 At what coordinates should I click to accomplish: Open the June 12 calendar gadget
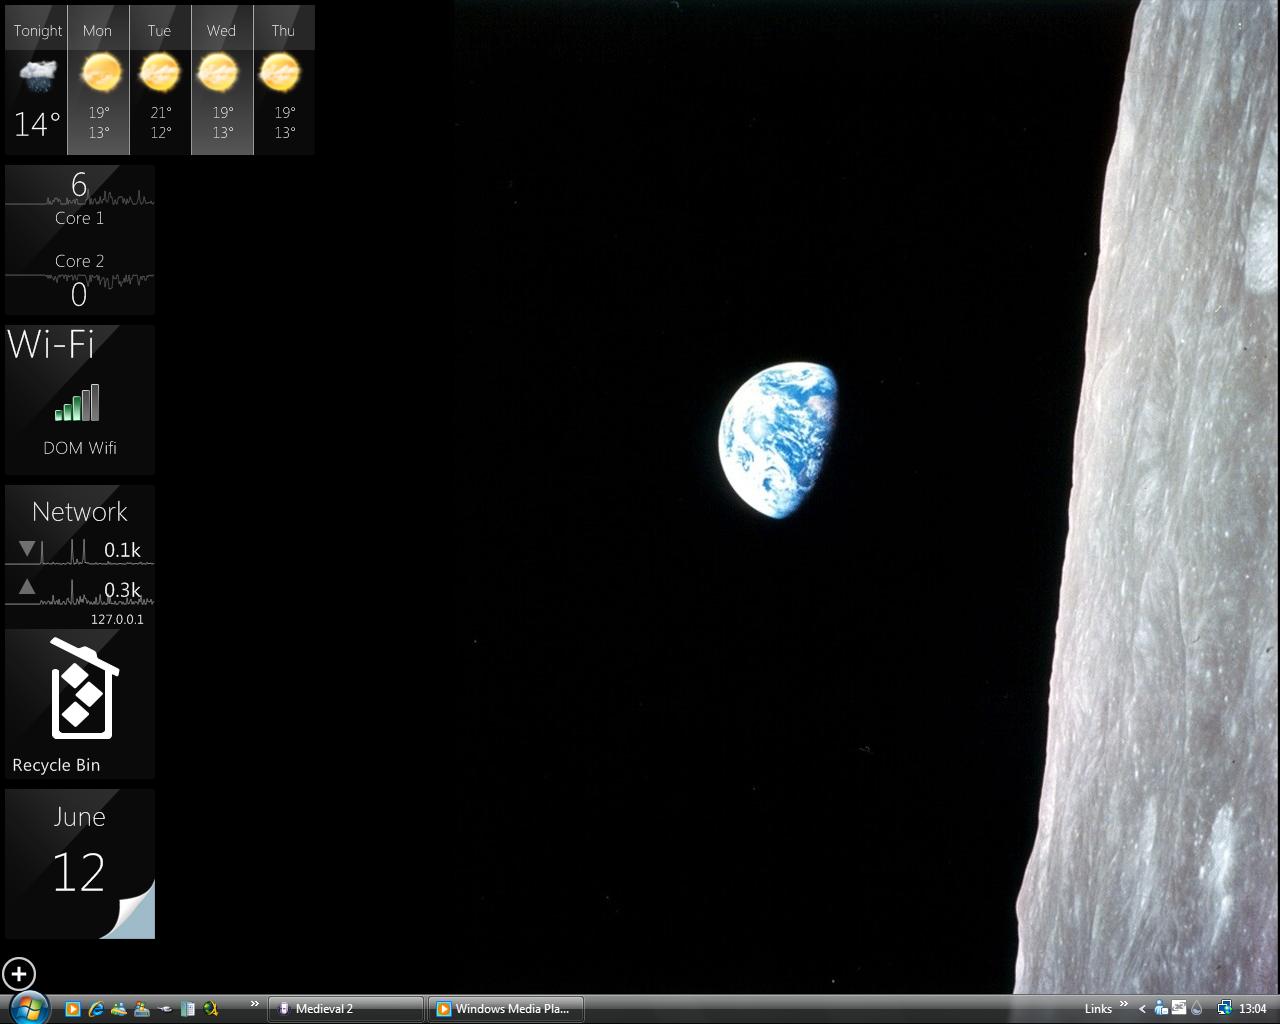coord(80,864)
